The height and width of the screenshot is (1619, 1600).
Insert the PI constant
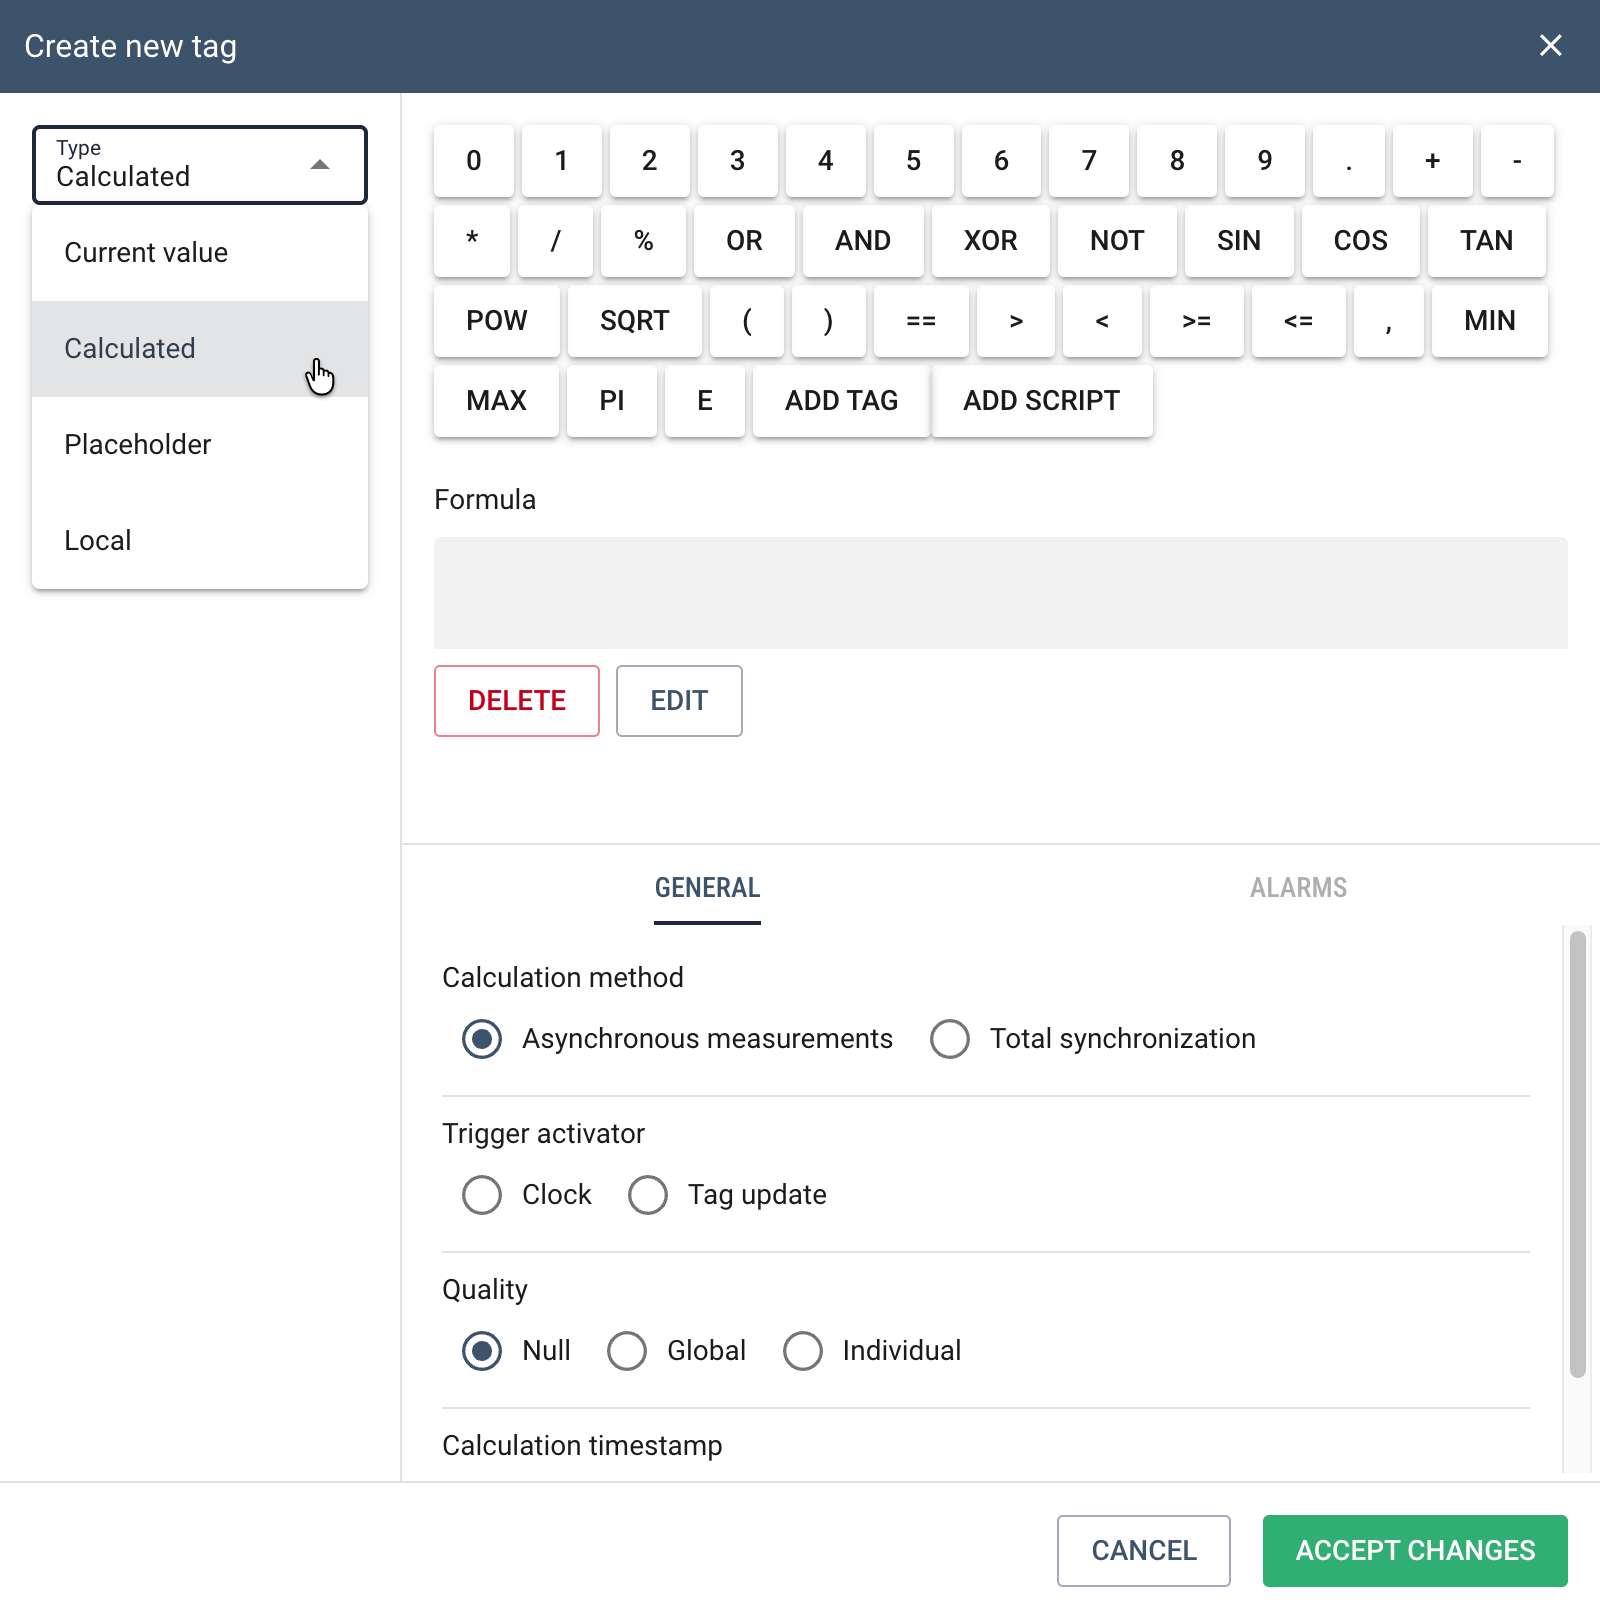point(611,401)
